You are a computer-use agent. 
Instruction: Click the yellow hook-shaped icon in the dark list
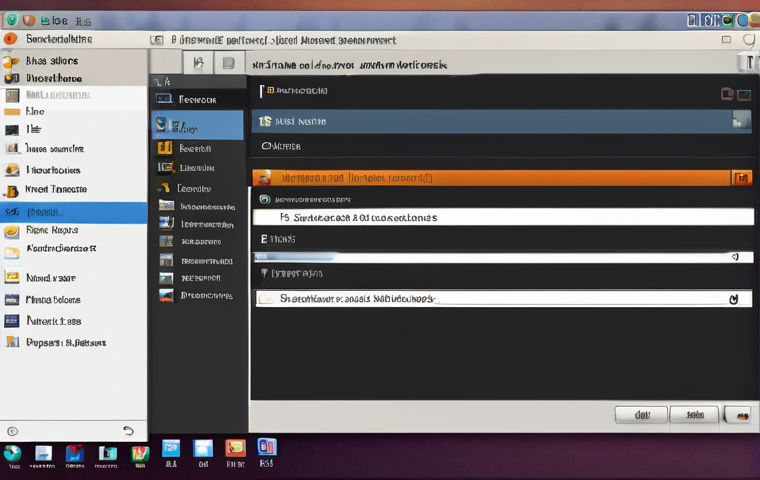pos(165,187)
